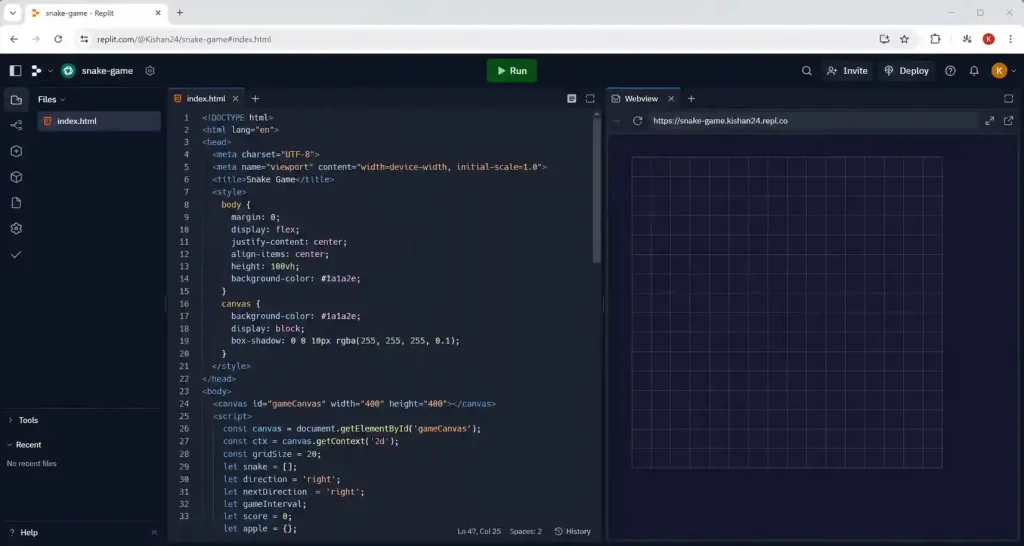Screen dimensions: 1024x546
Task: Open the cube-shaped sidebar tool
Action: [16, 177]
